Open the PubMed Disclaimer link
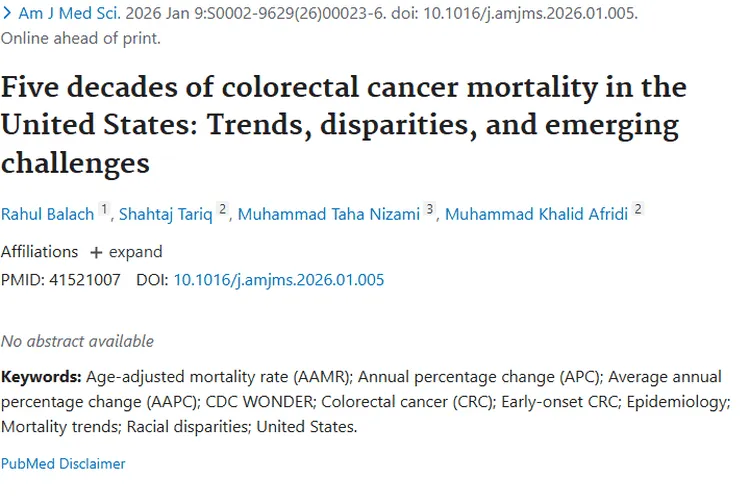The image size is (750, 500). (63, 464)
